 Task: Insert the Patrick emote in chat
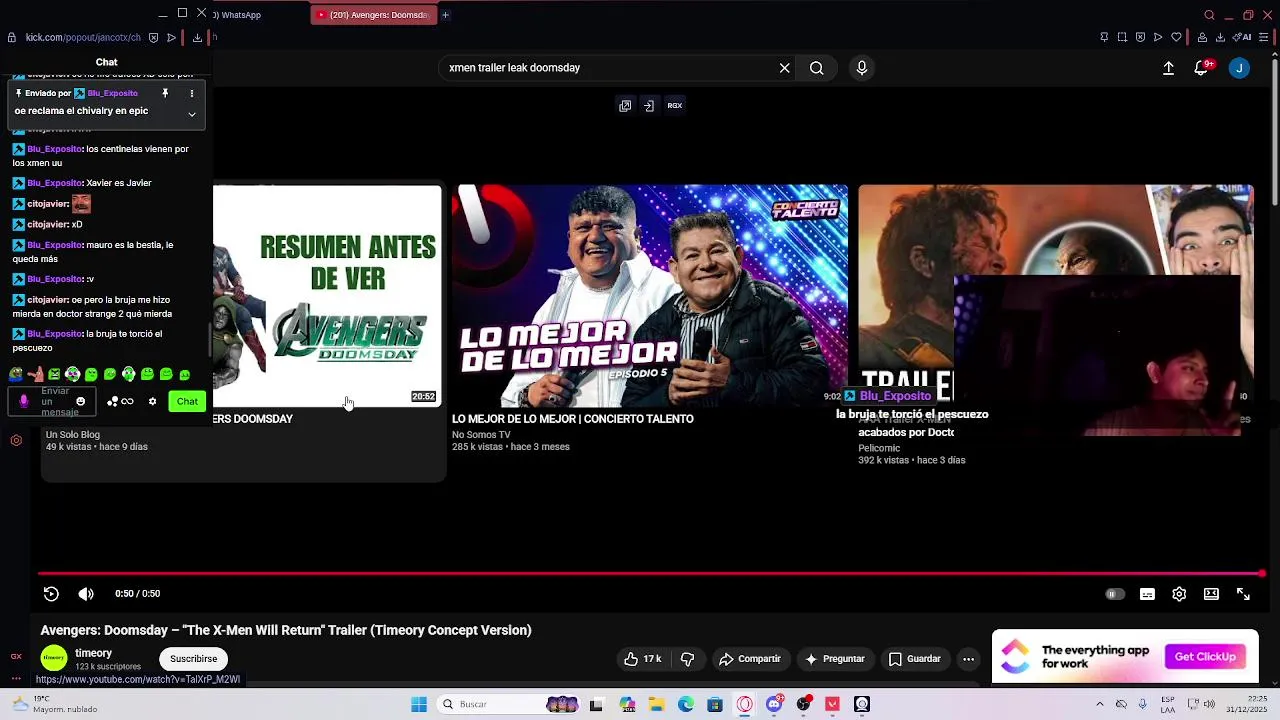(35, 374)
